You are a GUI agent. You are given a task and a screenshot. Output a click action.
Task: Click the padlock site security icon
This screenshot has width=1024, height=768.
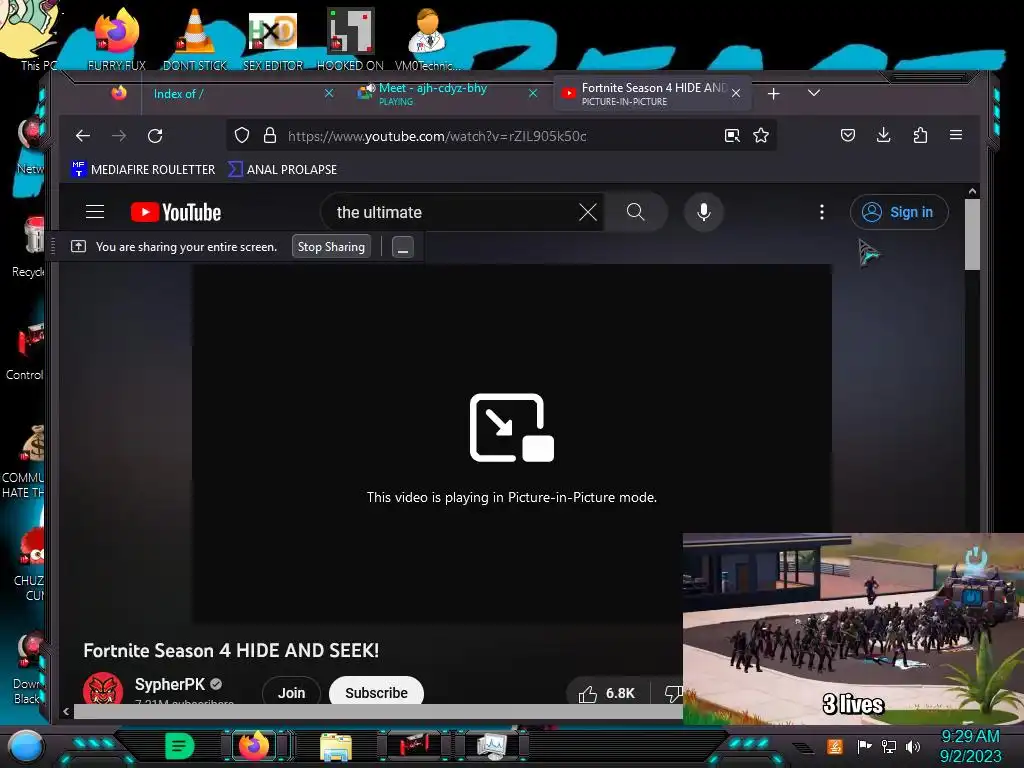270,135
